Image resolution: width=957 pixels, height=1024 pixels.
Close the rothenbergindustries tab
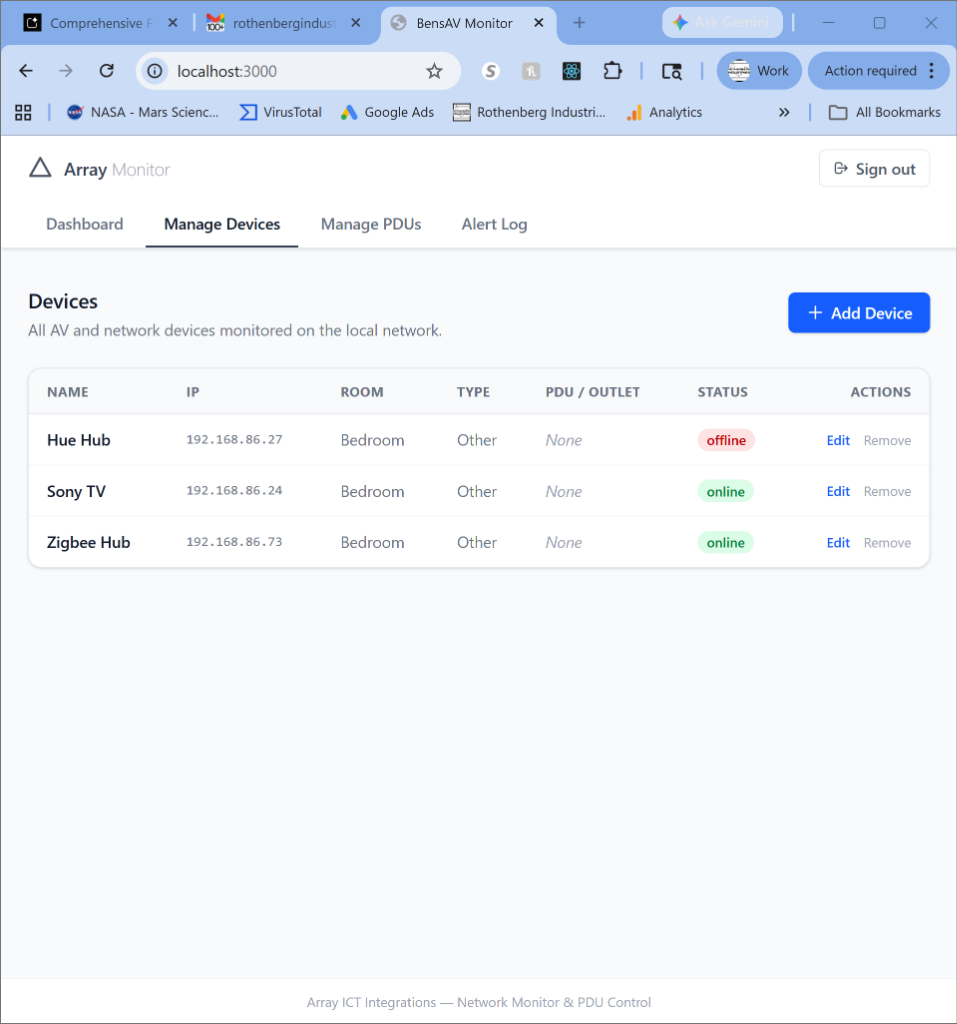pyautogui.click(x=355, y=23)
